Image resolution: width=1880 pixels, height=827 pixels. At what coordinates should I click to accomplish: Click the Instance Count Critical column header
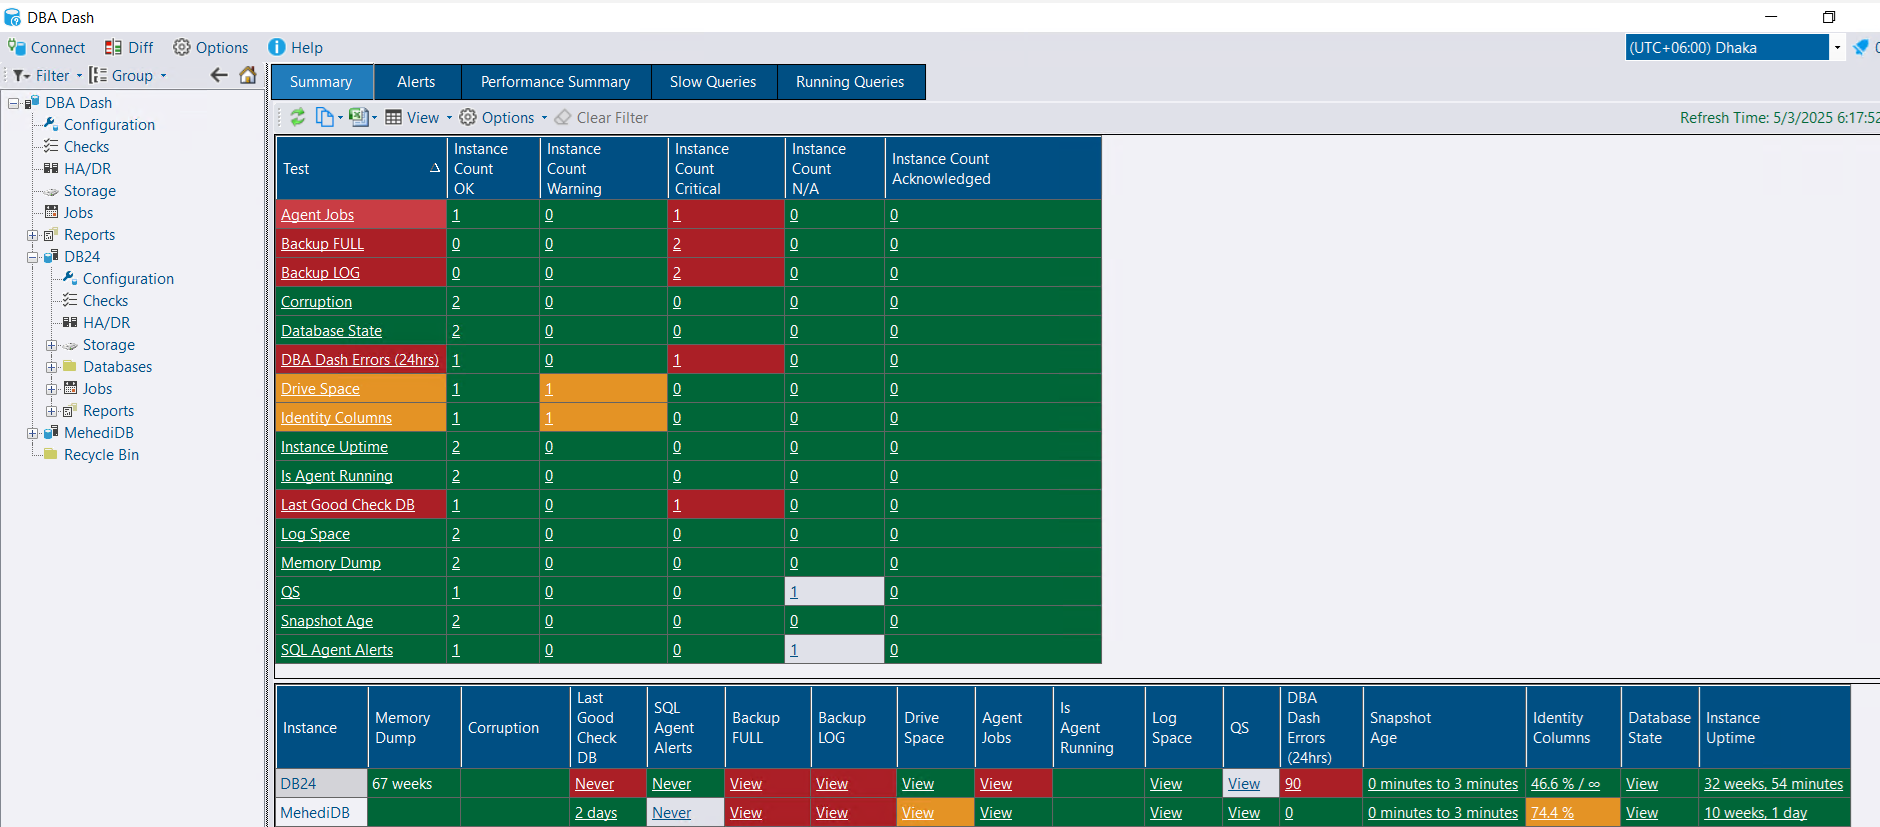pos(726,168)
